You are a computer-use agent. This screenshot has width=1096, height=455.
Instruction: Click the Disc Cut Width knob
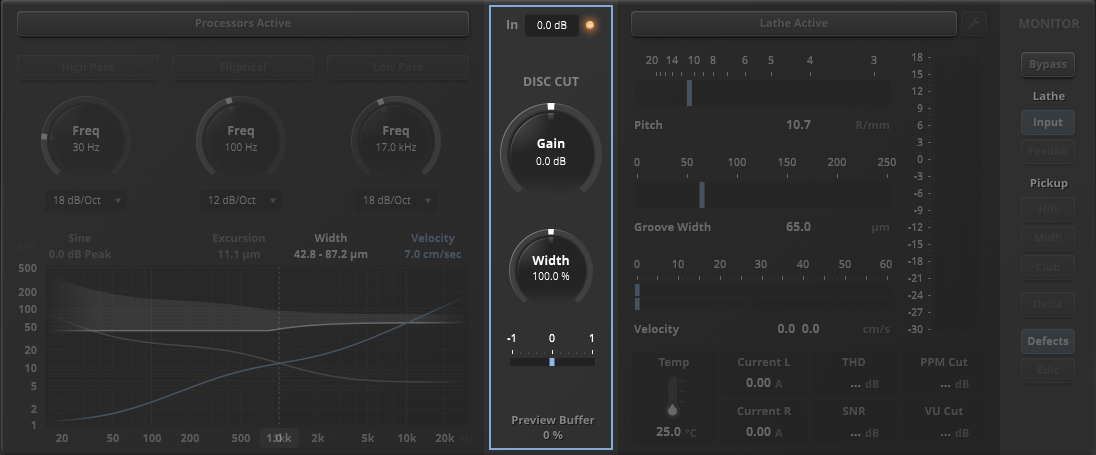click(x=551, y=268)
